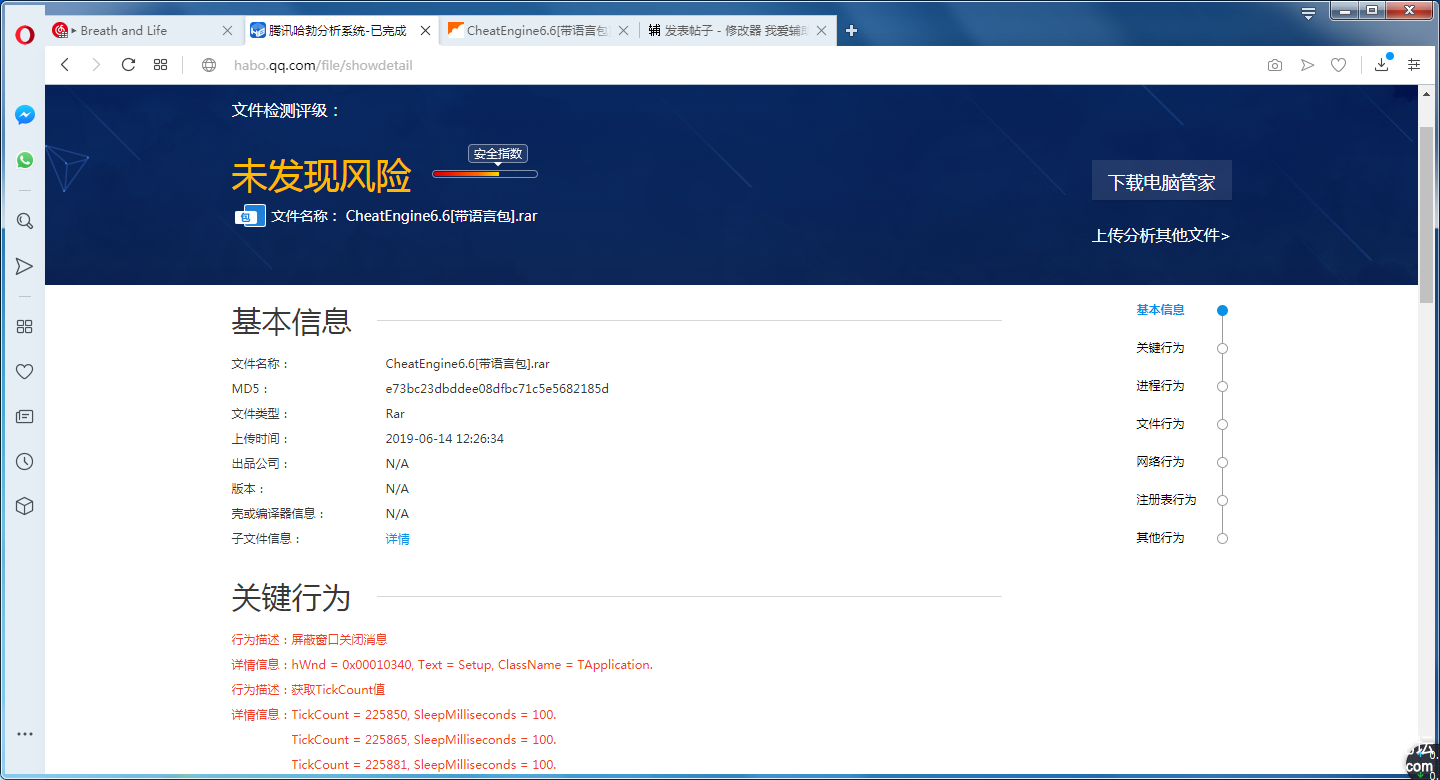Select the file type value Rar

pos(395,414)
